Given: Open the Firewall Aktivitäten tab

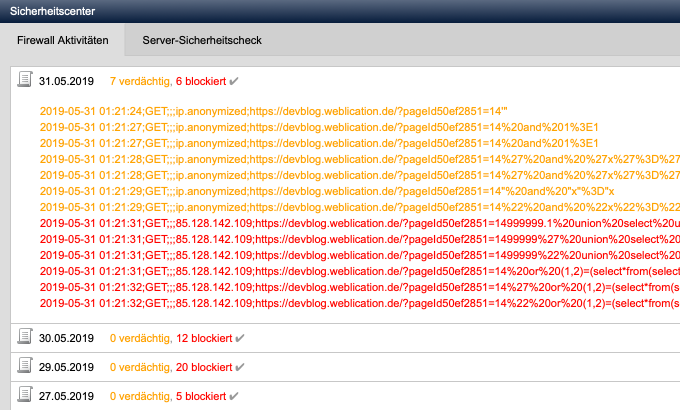Looking at the screenshot, I should coord(62,40).
